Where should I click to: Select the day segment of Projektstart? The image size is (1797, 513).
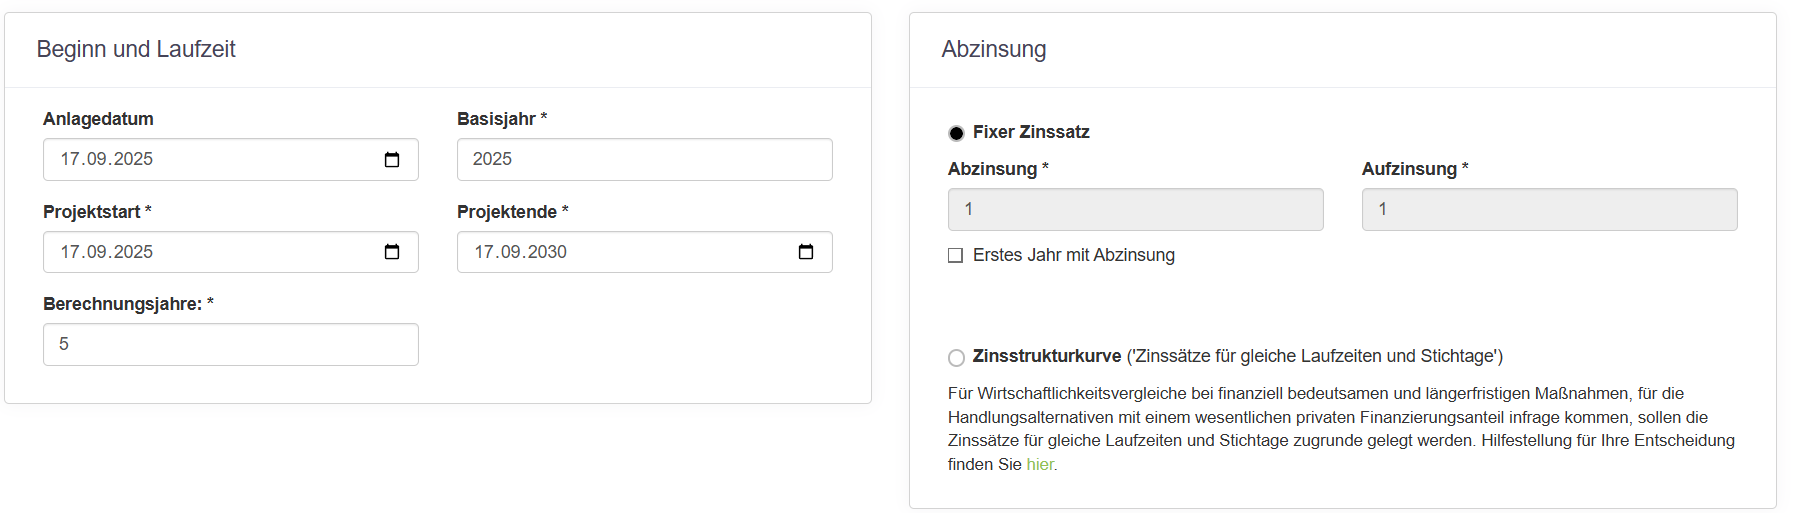[x=70, y=252]
